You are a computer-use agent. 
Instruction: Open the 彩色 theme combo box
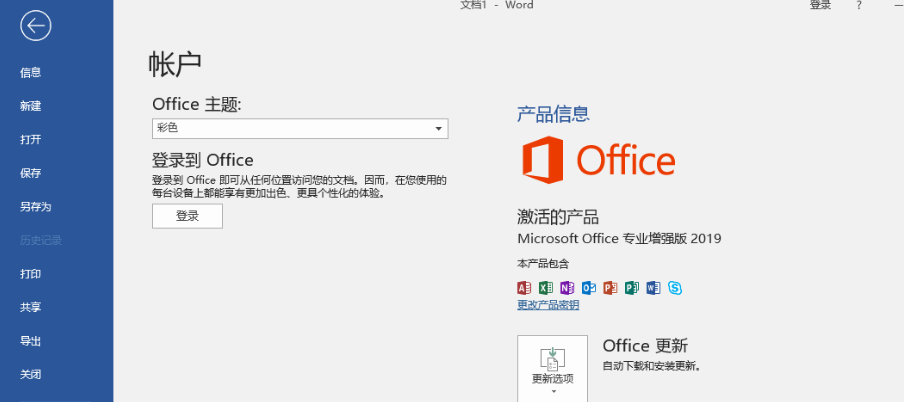(300, 129)
